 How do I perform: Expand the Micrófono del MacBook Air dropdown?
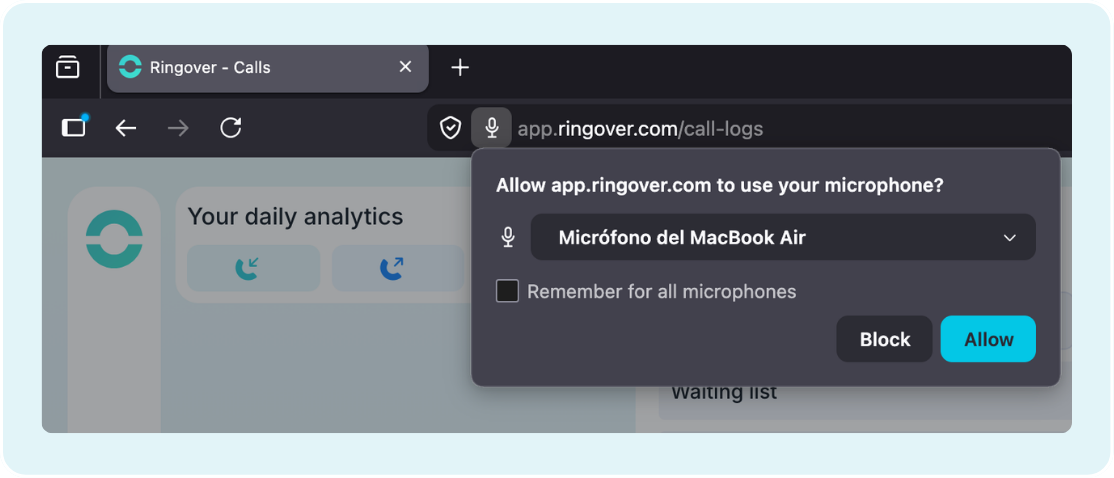click(x=782, y=238)
